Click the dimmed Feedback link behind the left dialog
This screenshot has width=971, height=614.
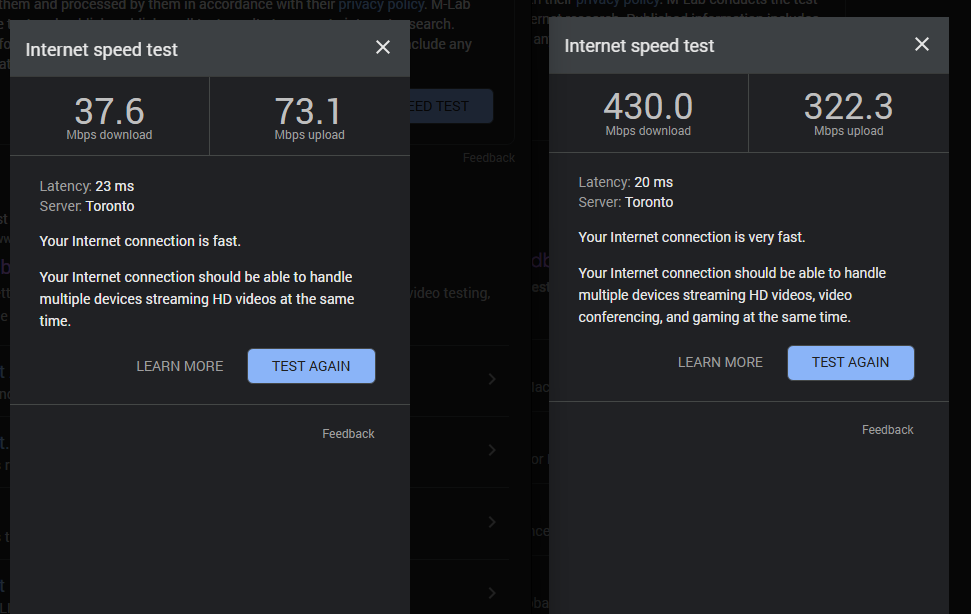pyautogui.click(x=489, y=158)
